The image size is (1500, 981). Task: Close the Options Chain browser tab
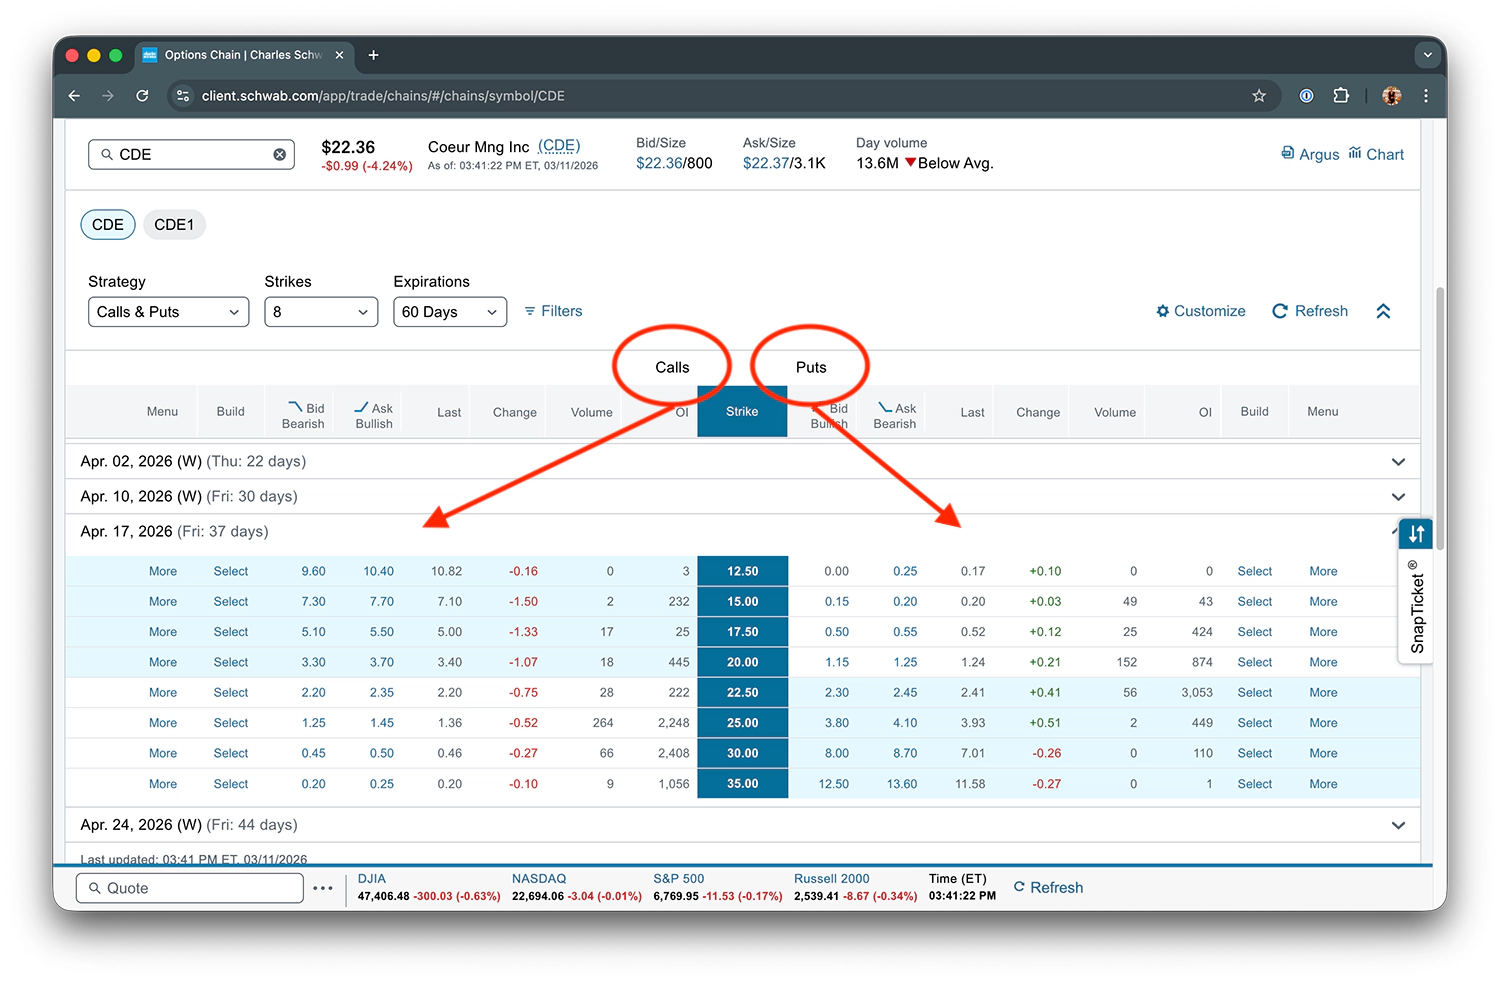(339, 55)
